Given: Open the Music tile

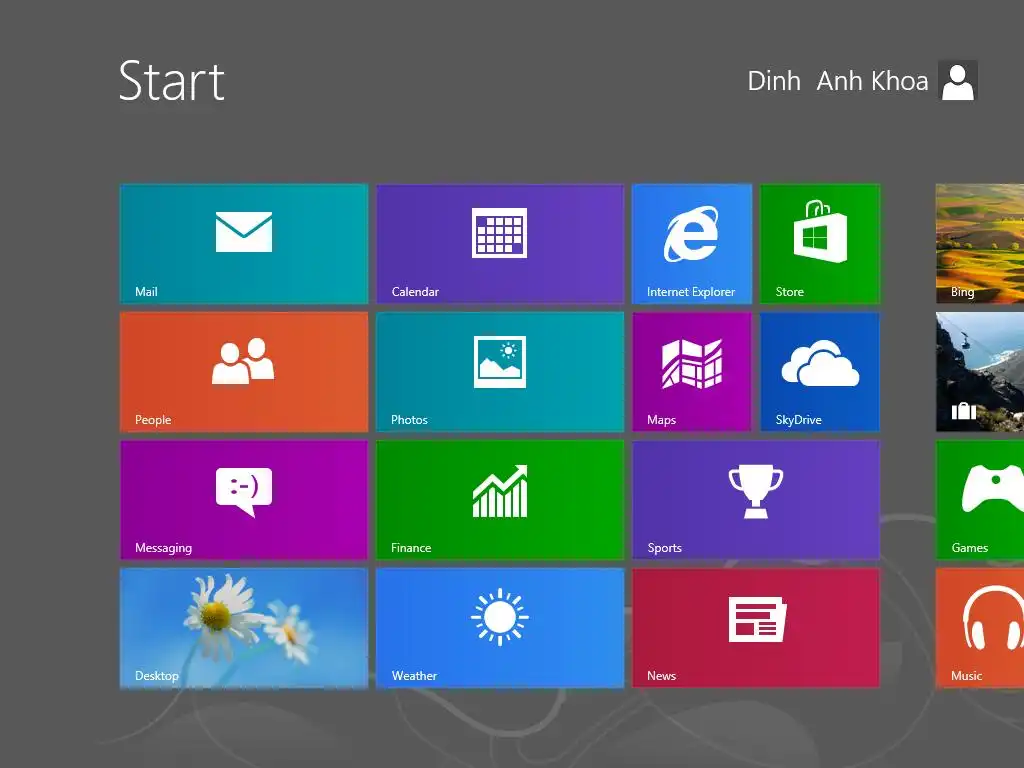Looking at the screenshot, I should click(x=980, y=628).
